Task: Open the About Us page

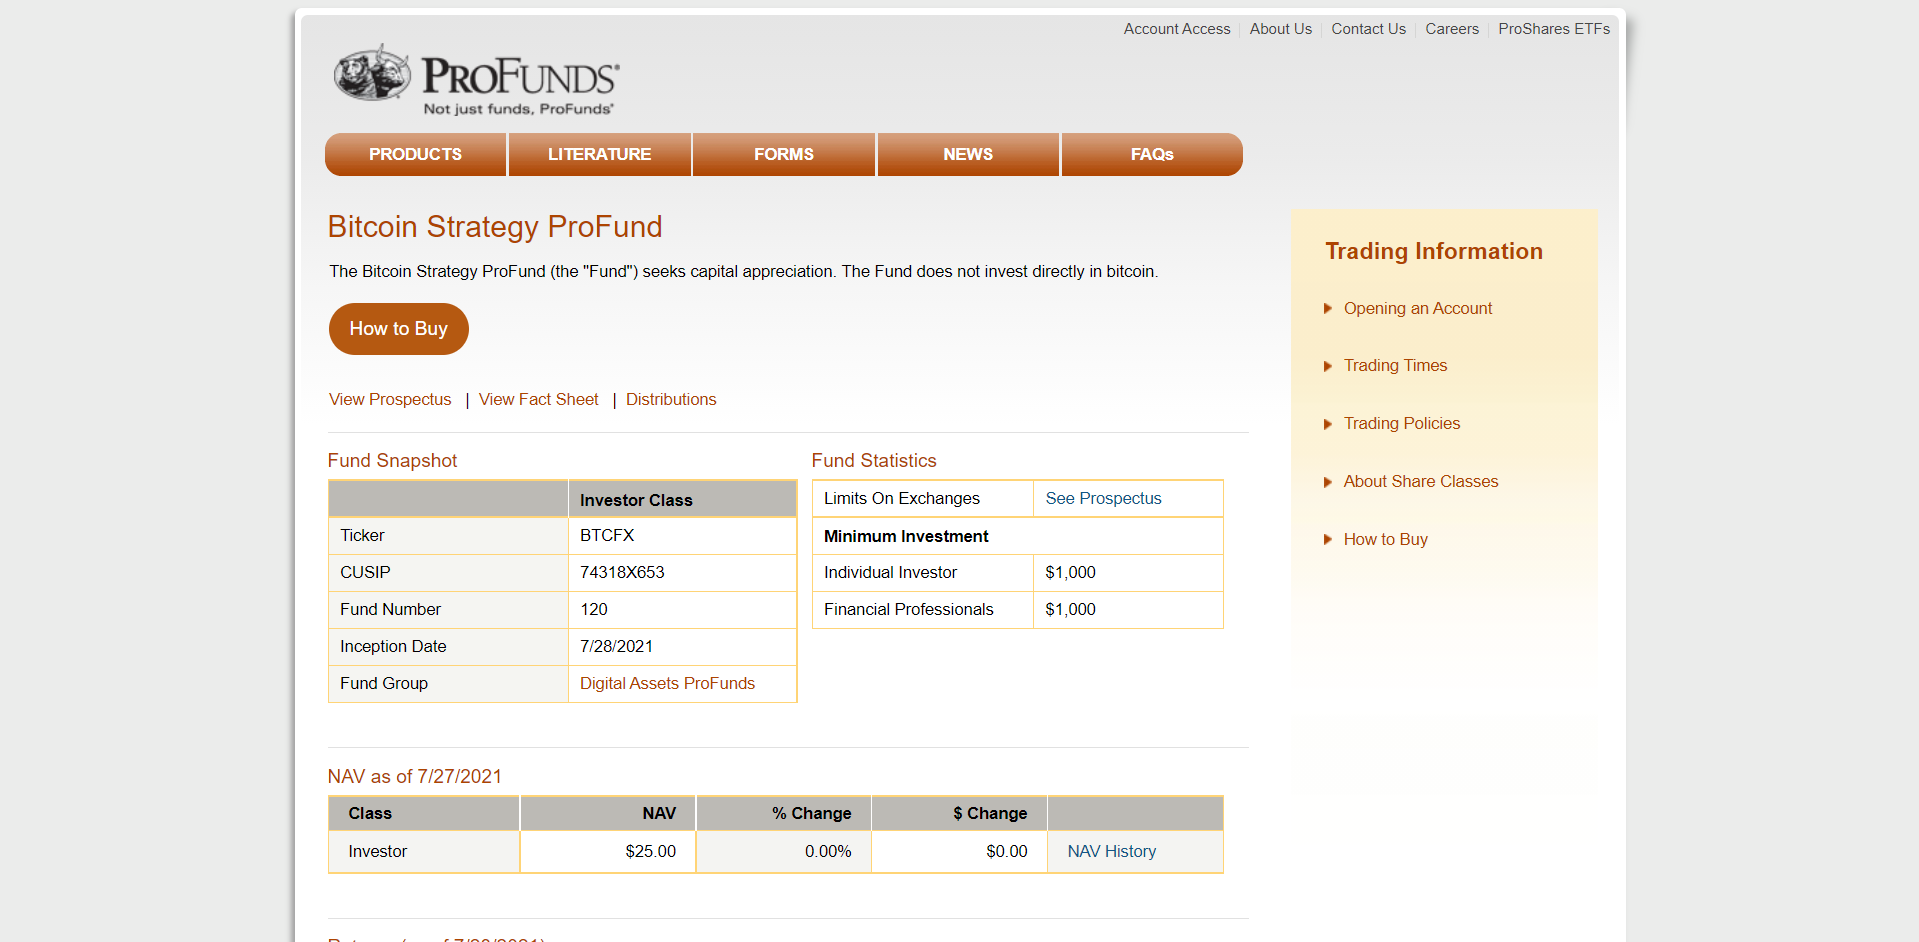Action: pyautogui.click(x=1281, y=29)
